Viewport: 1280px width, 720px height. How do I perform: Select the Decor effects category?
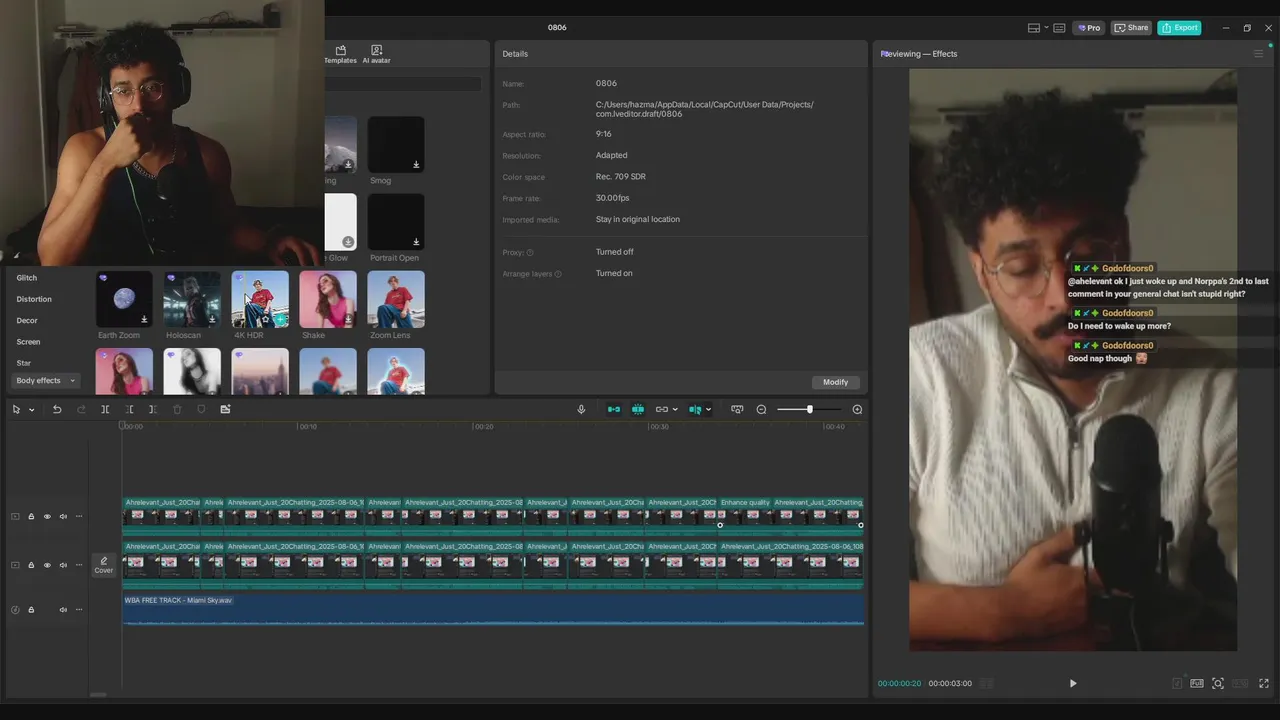point(27,321)
